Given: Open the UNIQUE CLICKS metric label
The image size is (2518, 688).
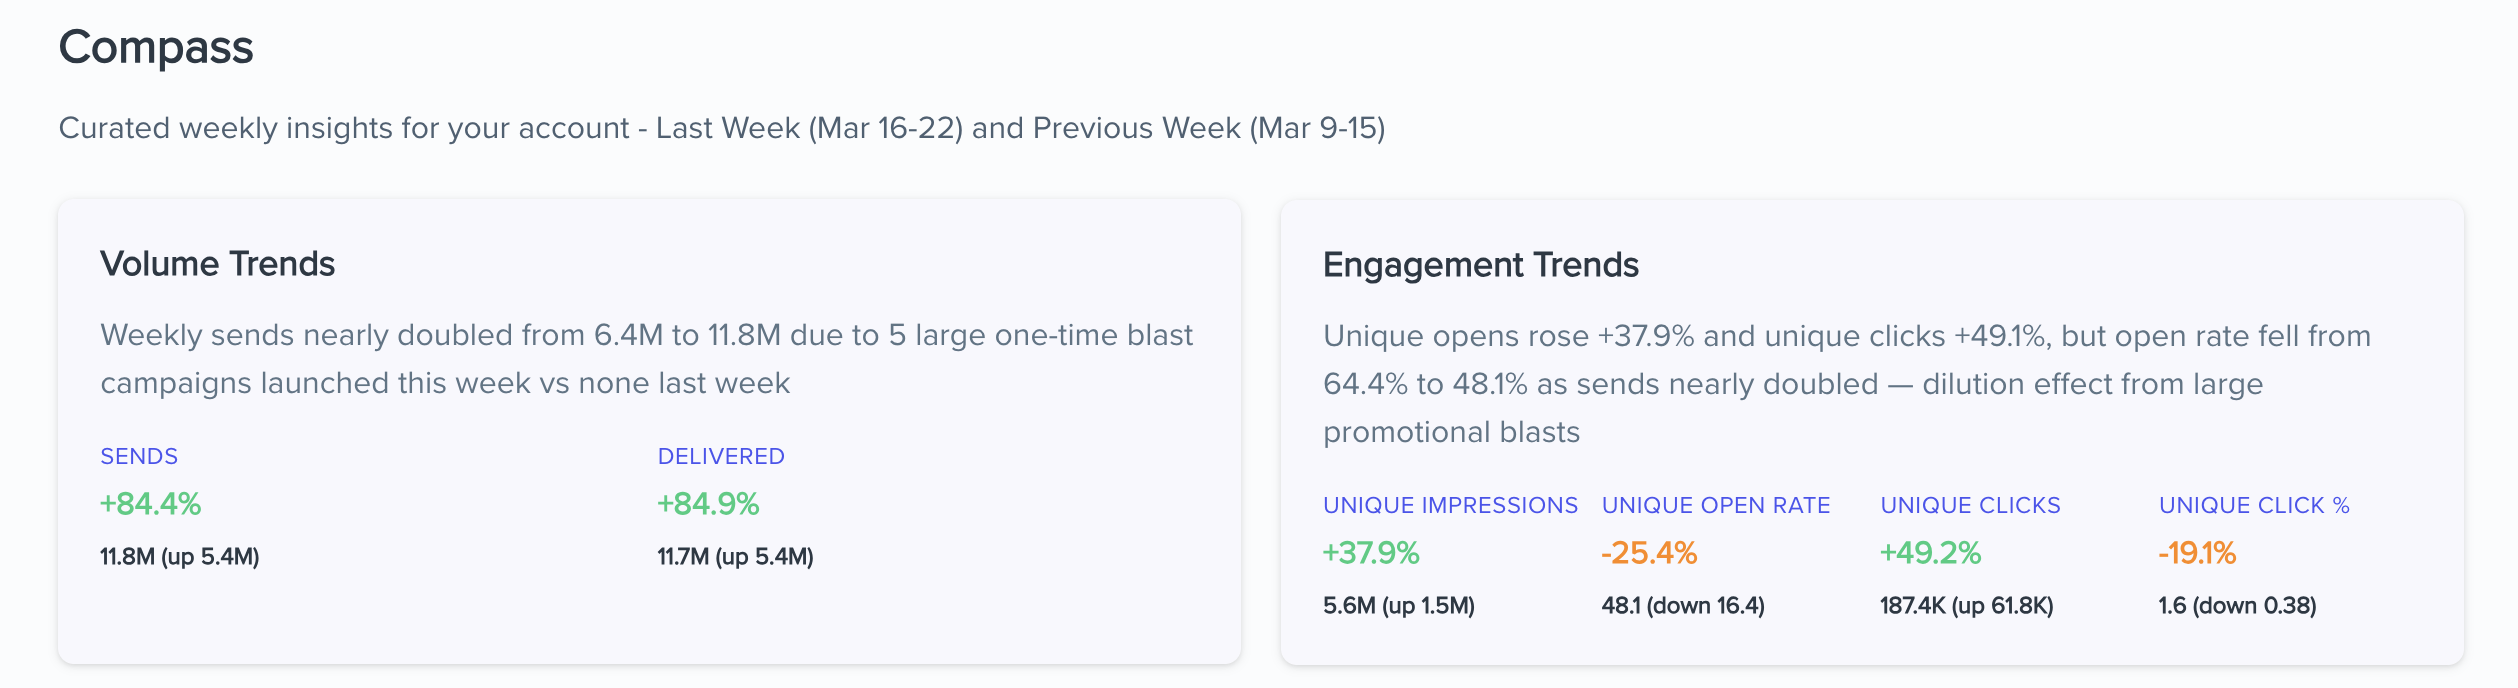Looking at the screenshot, I should click(1970, 506).
